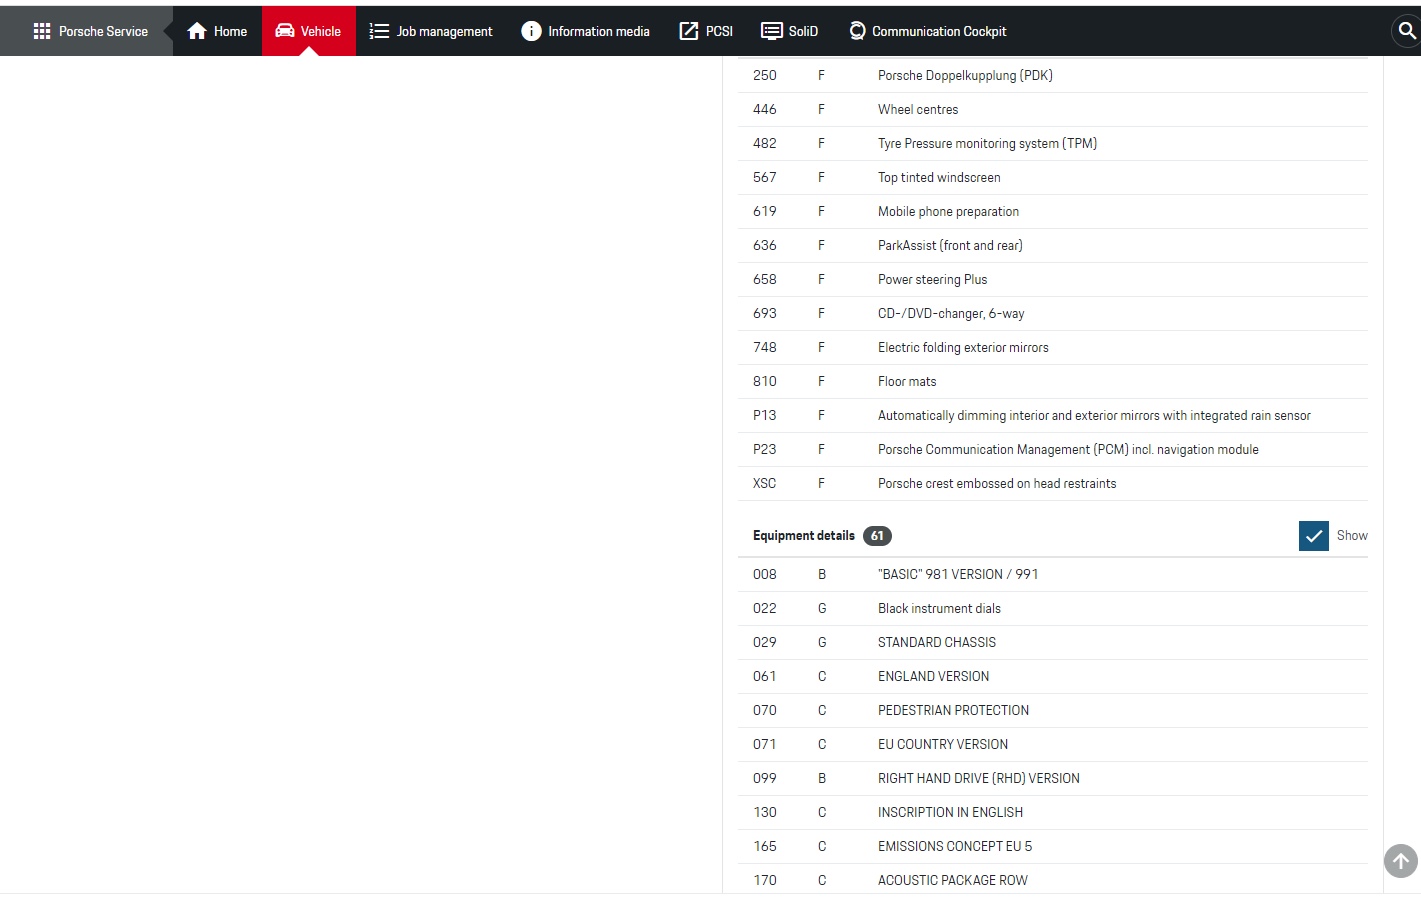
Task: Select the EU COUNTRY VERSION row
Action: point(1053,744)
